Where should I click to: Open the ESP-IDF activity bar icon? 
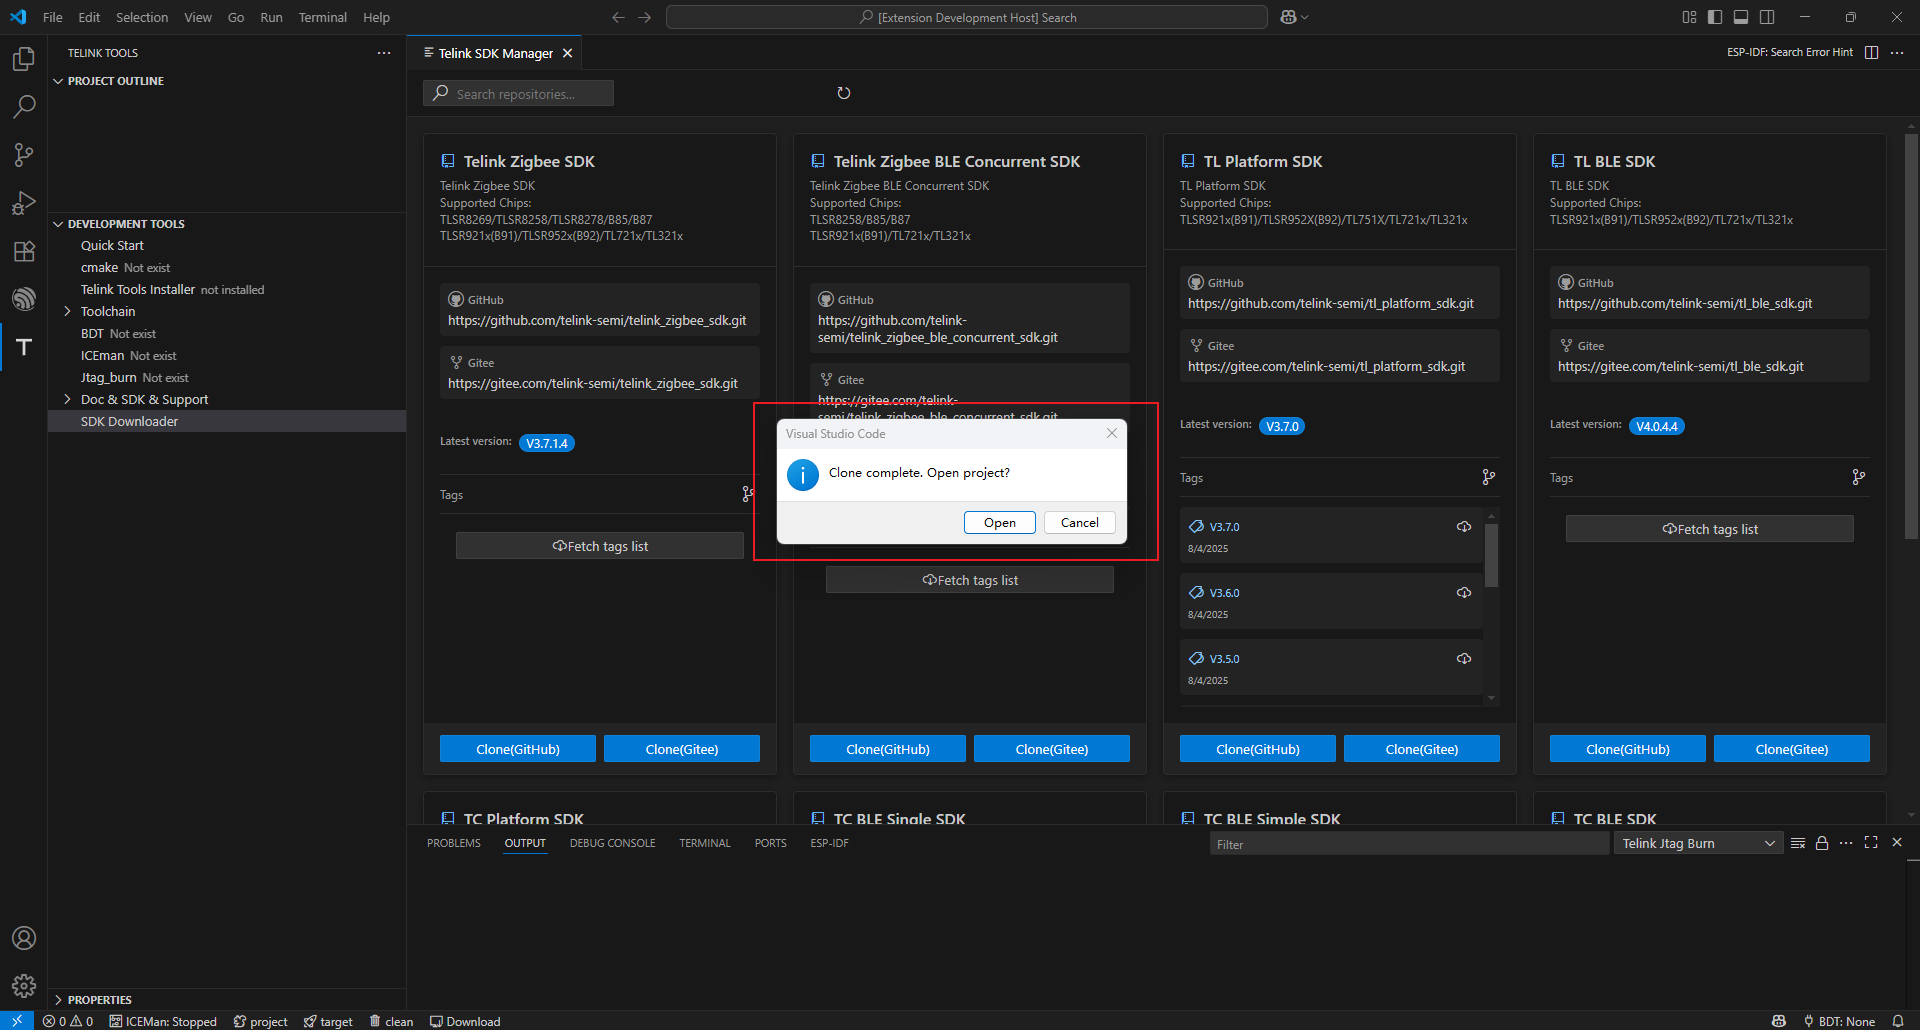[24, 299]
